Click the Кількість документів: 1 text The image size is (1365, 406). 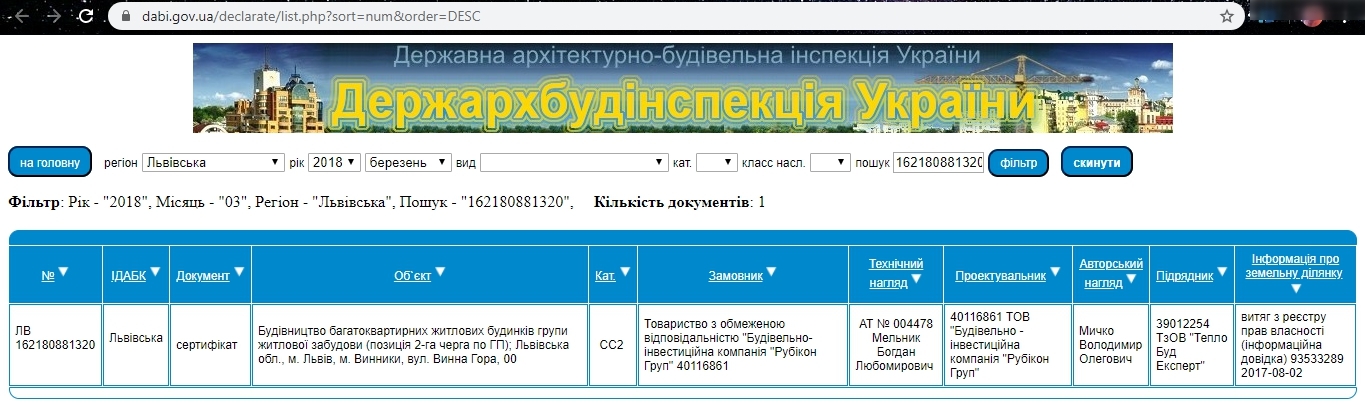pyautogui.click(x=679, y=203)
